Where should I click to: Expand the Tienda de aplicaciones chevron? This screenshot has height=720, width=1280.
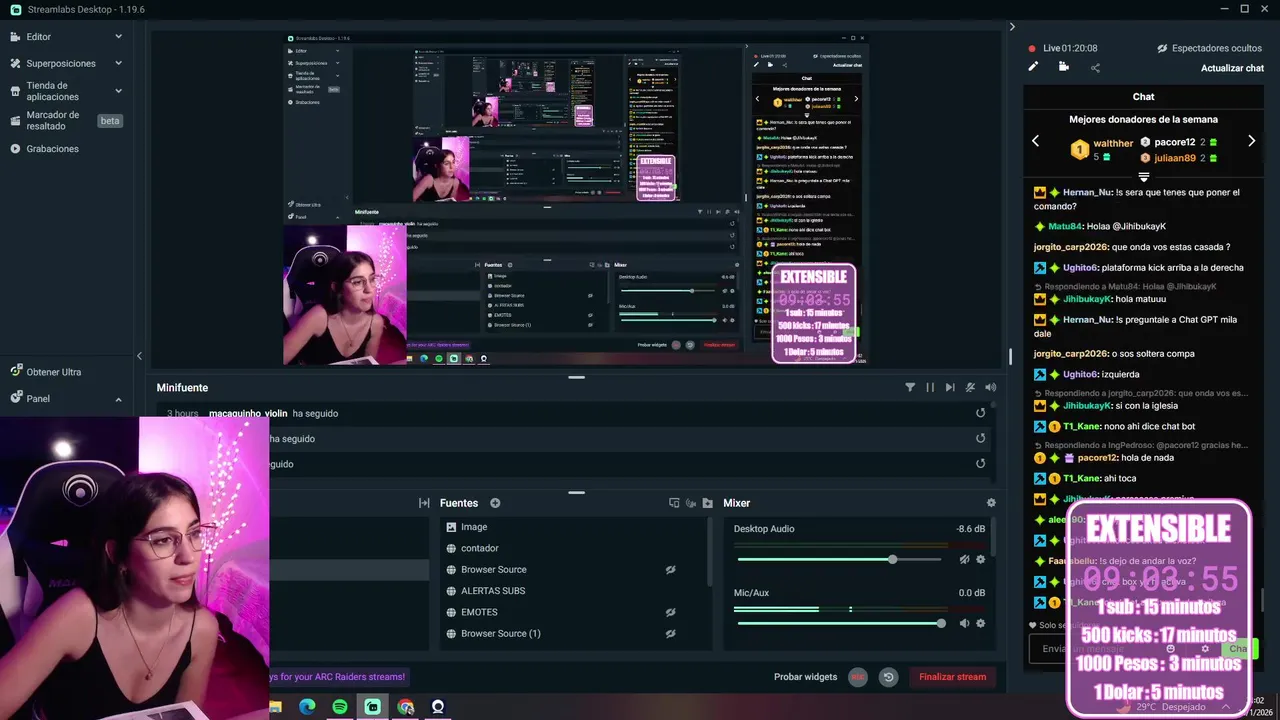click(118, 91)
